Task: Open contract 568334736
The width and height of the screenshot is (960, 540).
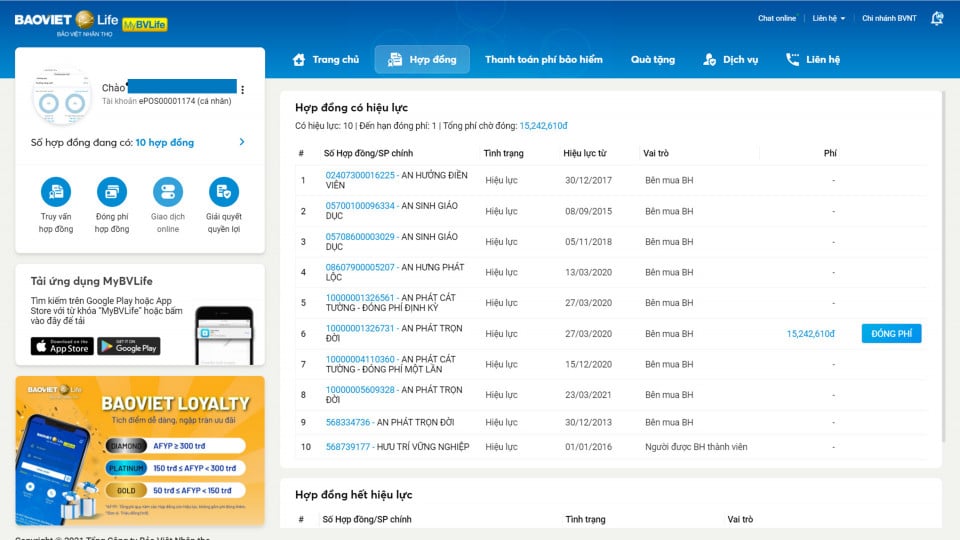Action: click(x=348, y=422)
